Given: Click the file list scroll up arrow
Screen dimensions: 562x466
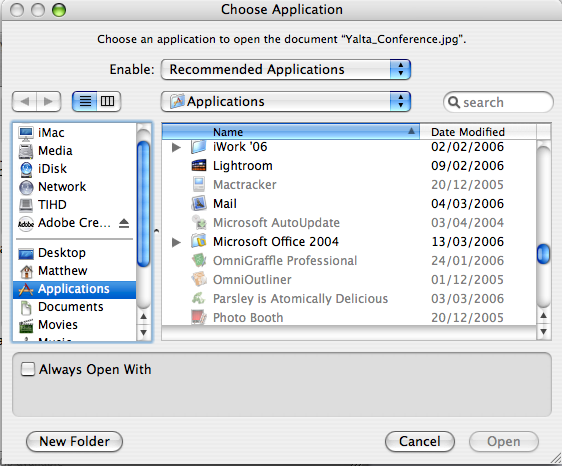Looking at the screenshot, I should click(x=543, y=315).
